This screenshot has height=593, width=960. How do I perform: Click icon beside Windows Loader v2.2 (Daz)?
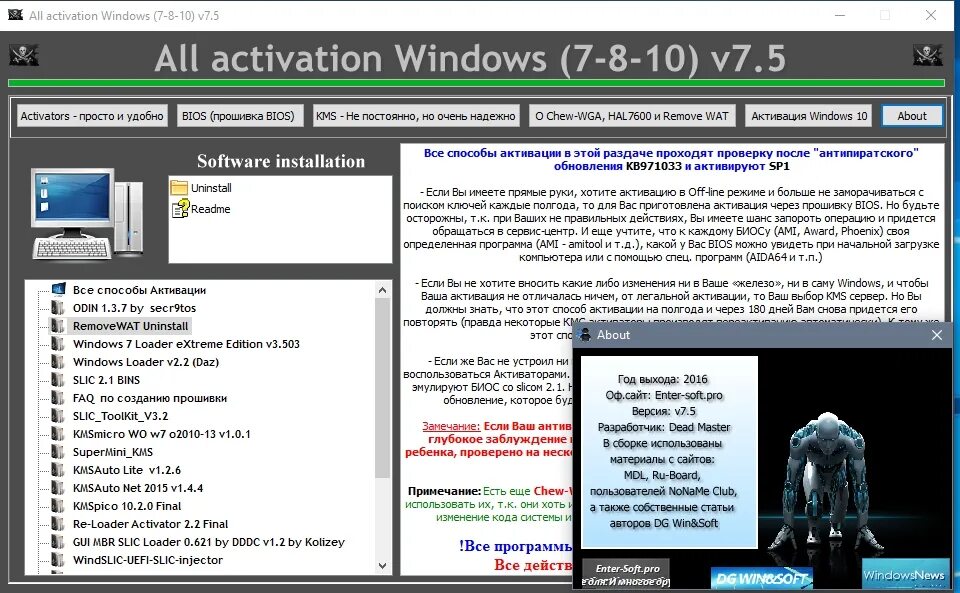pyautogui.click(x=58, y=362)
